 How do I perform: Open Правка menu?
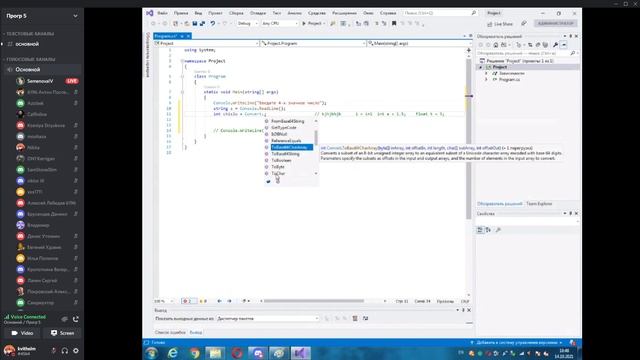tap(181, 13)
